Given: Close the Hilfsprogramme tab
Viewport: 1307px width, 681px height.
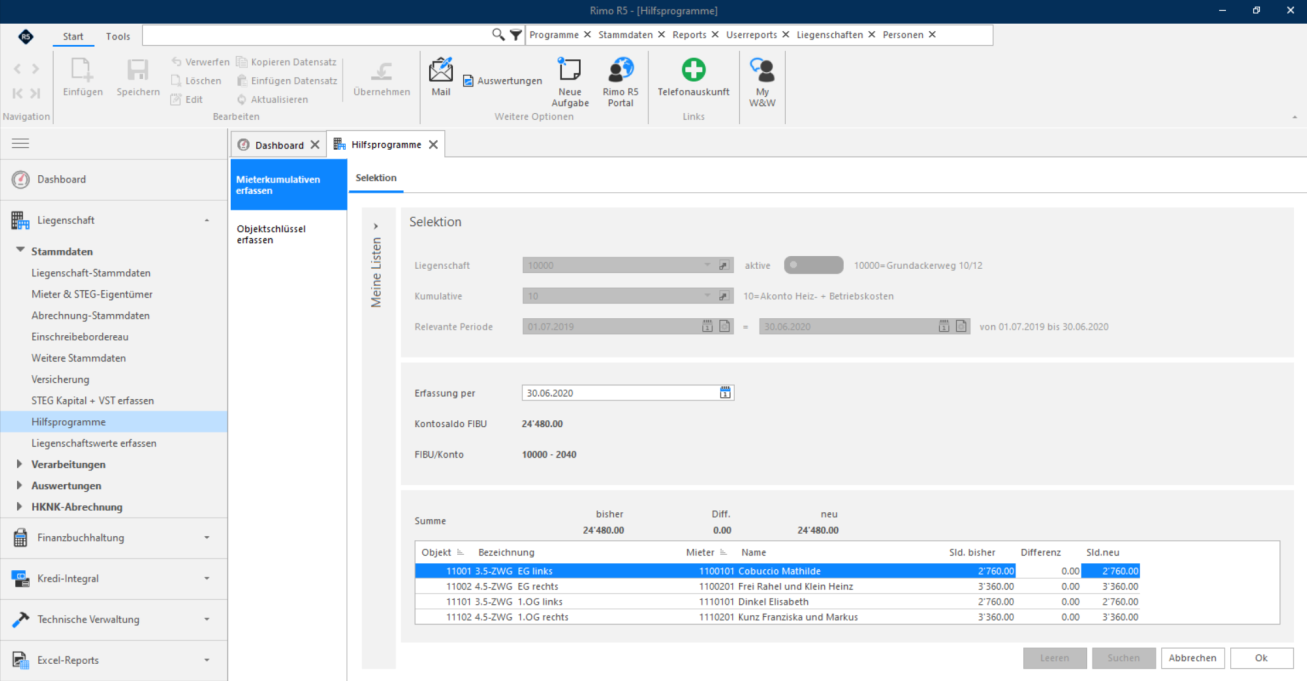Looking at the screenshot, I should click(x=433, y=145).
